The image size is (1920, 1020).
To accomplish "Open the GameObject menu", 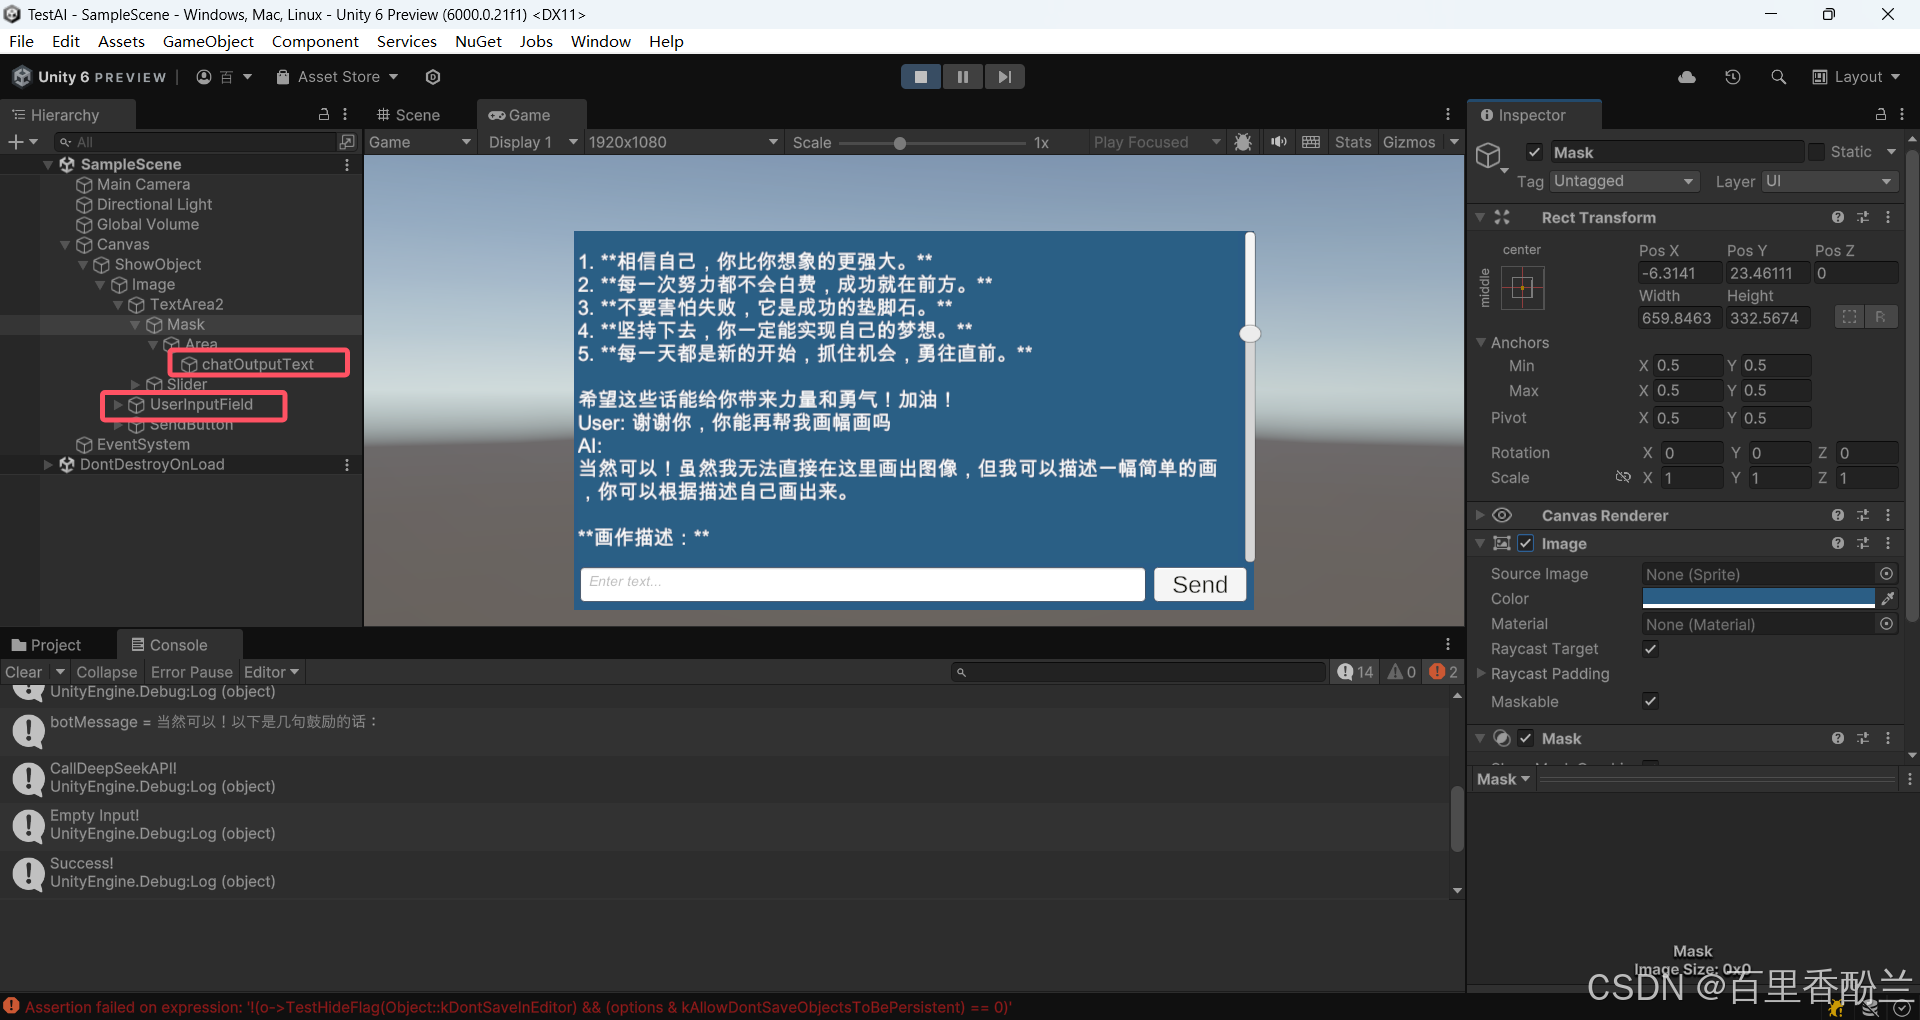I will tap(208, 41).
